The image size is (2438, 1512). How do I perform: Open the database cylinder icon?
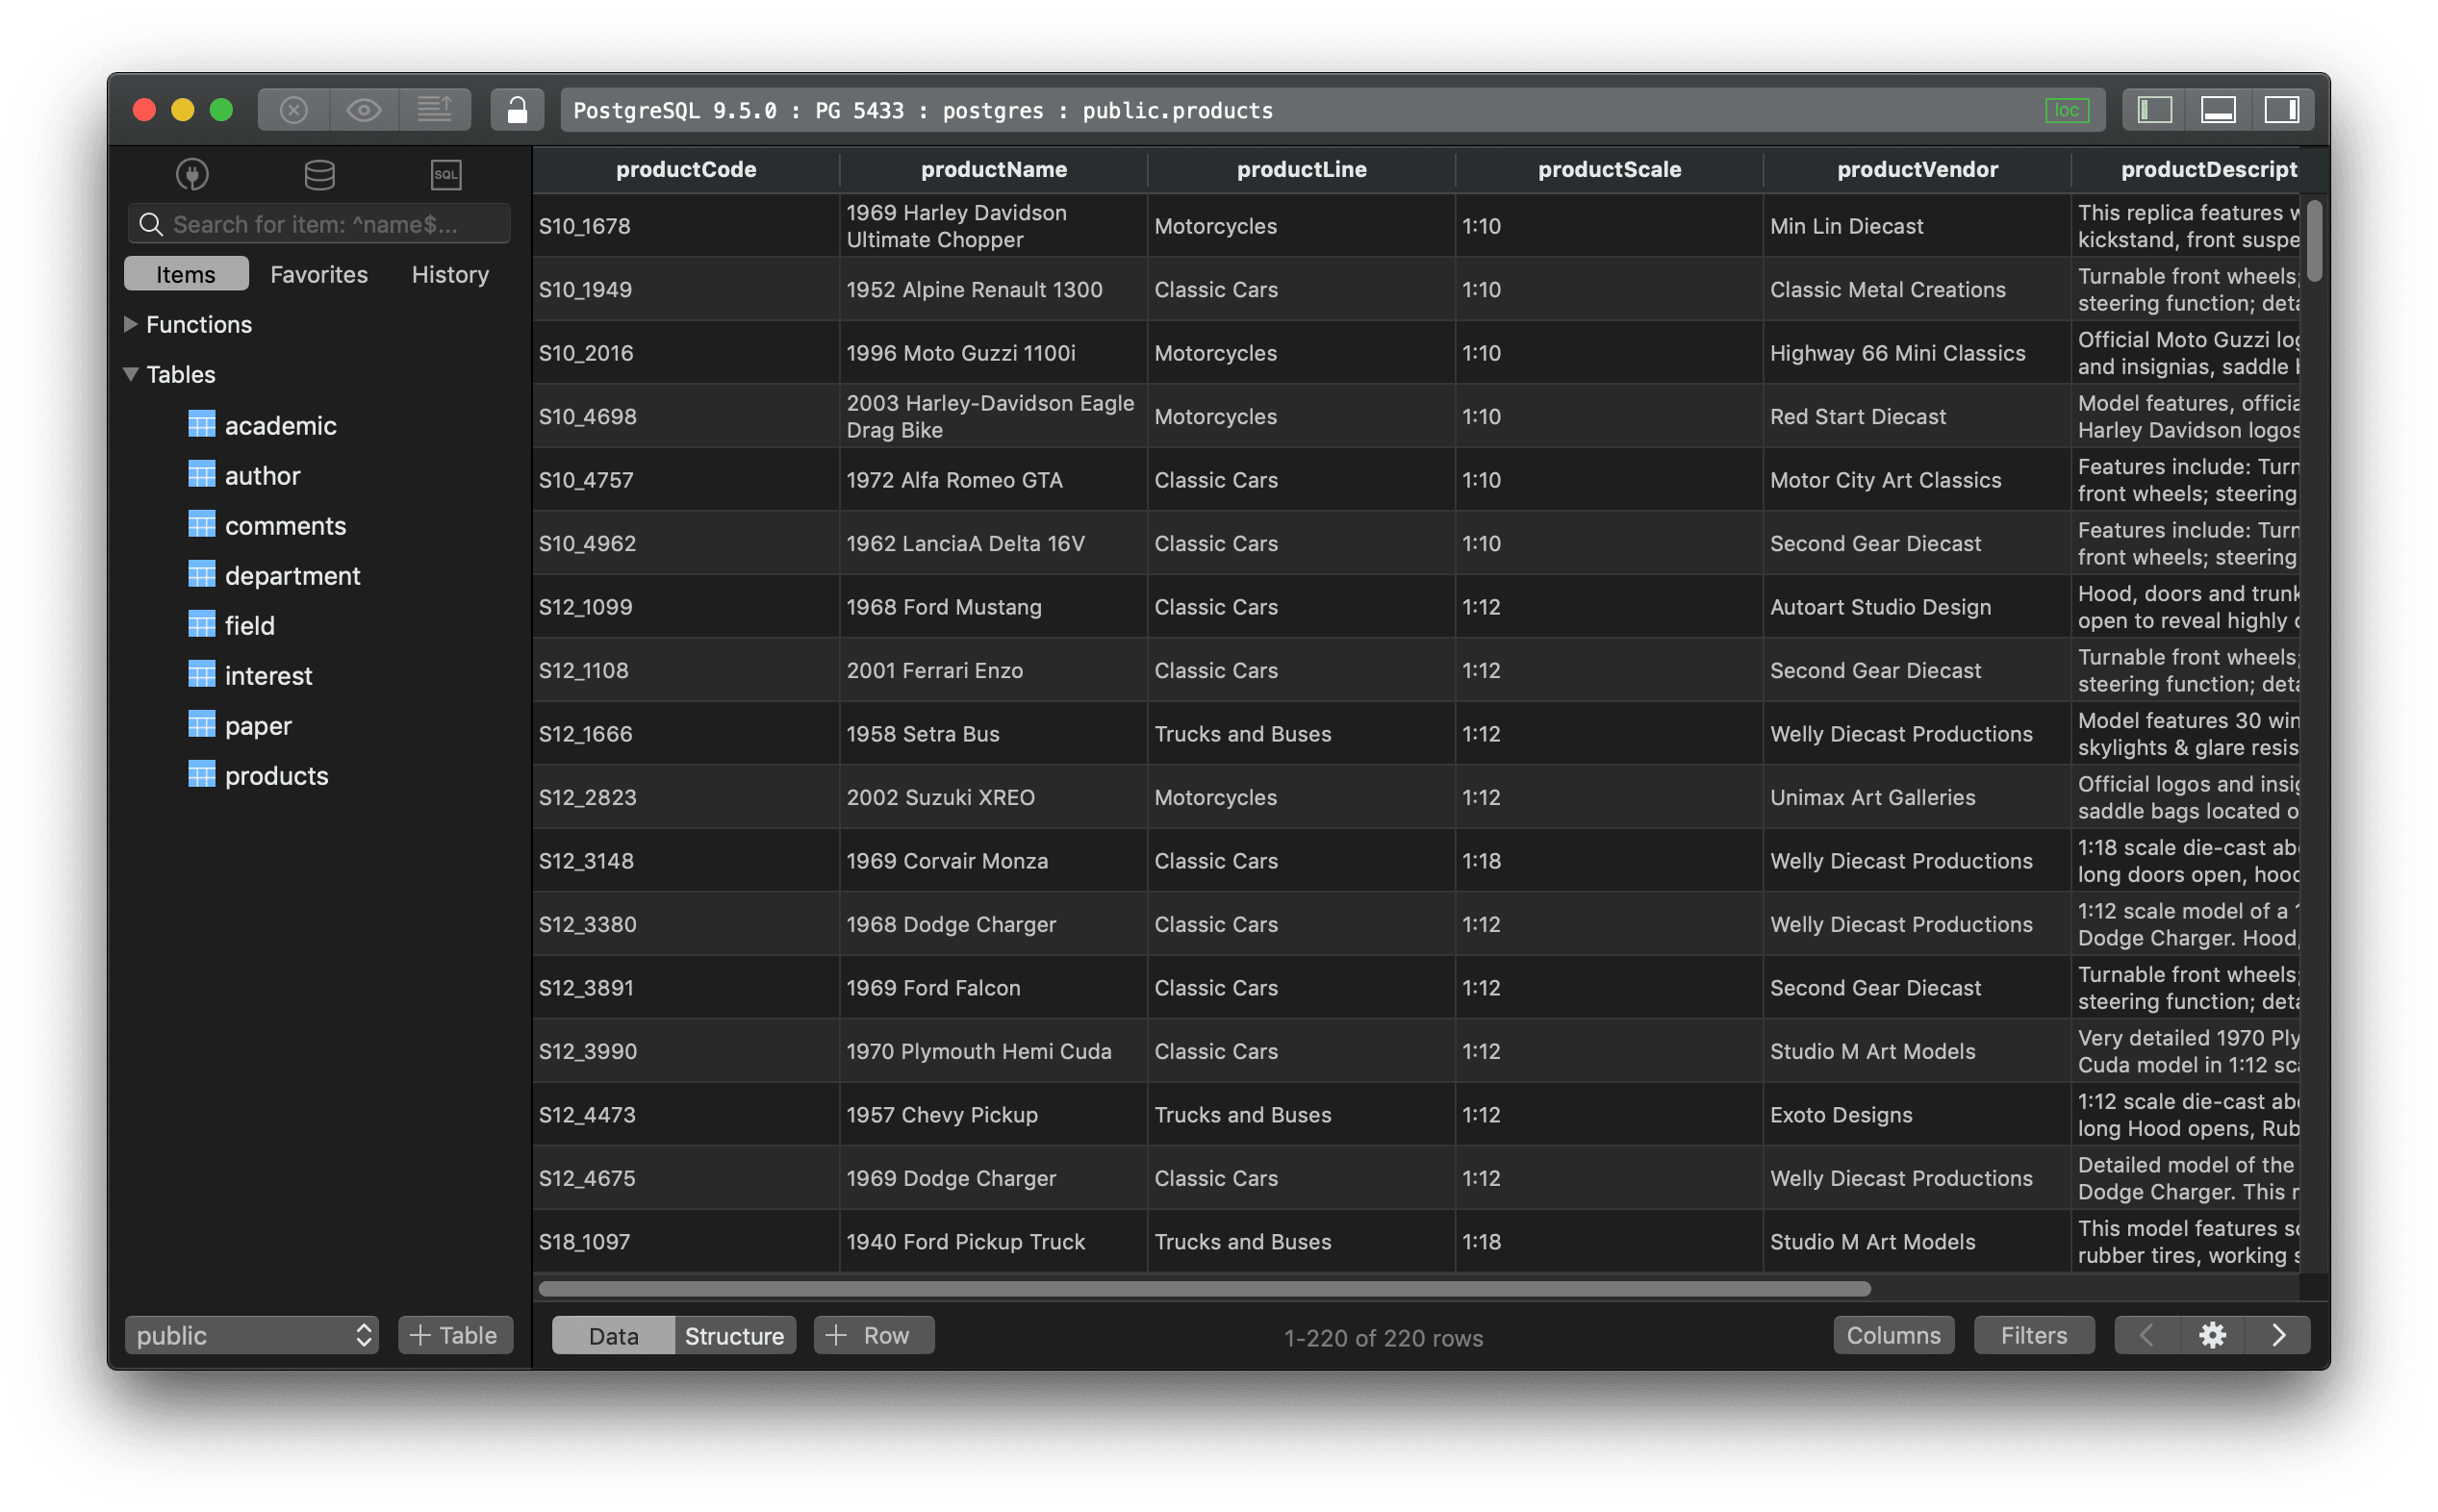[x=319, y=174]
